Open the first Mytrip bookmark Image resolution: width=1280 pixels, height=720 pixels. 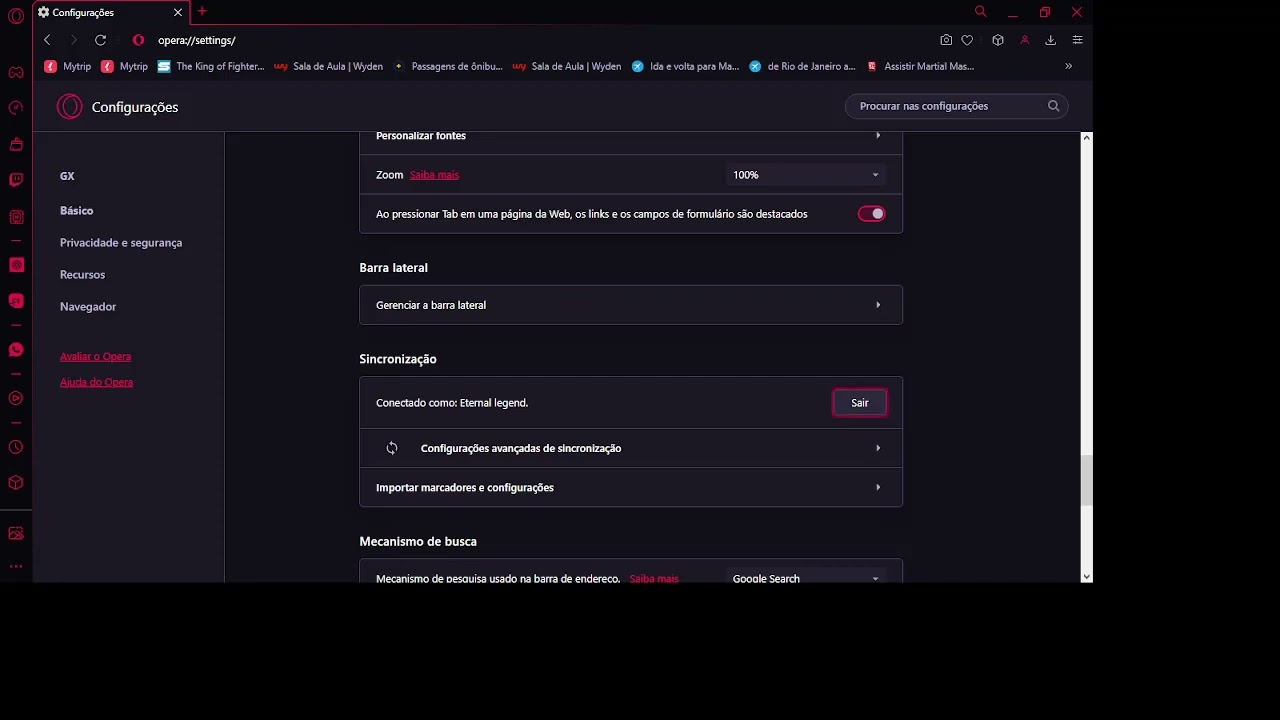(68, 66)
